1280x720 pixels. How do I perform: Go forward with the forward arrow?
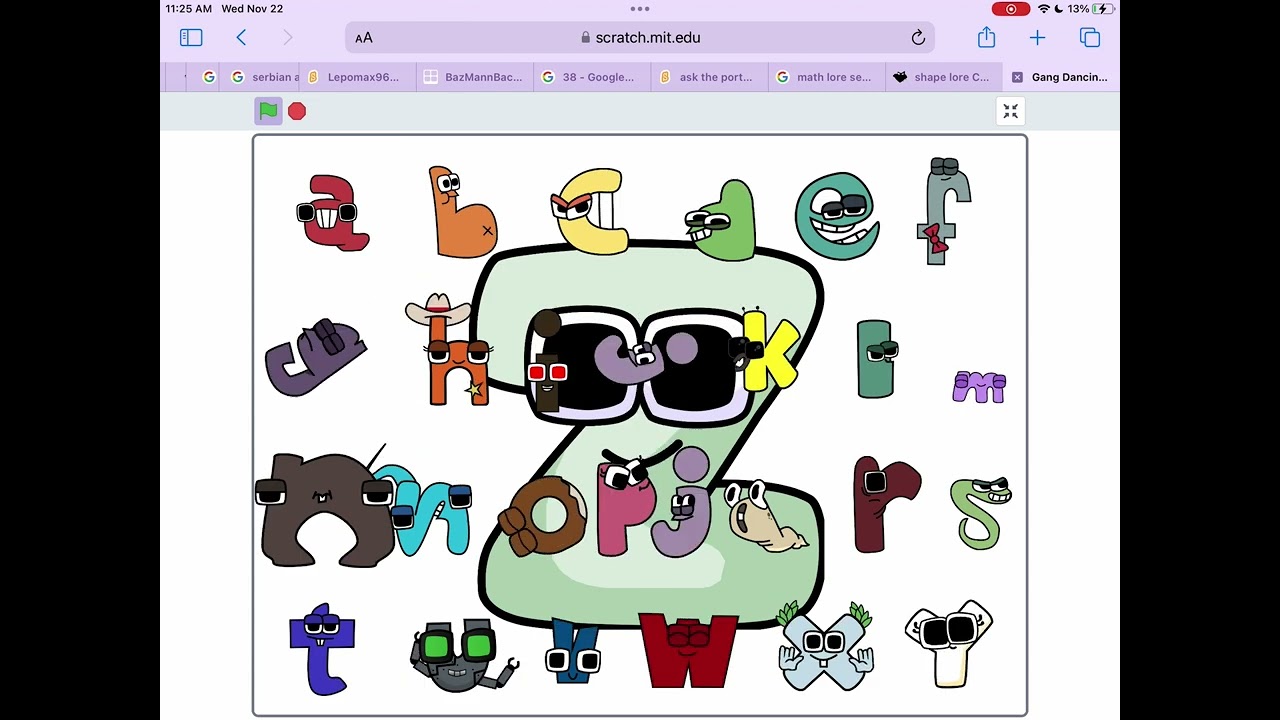coord(288,37)
